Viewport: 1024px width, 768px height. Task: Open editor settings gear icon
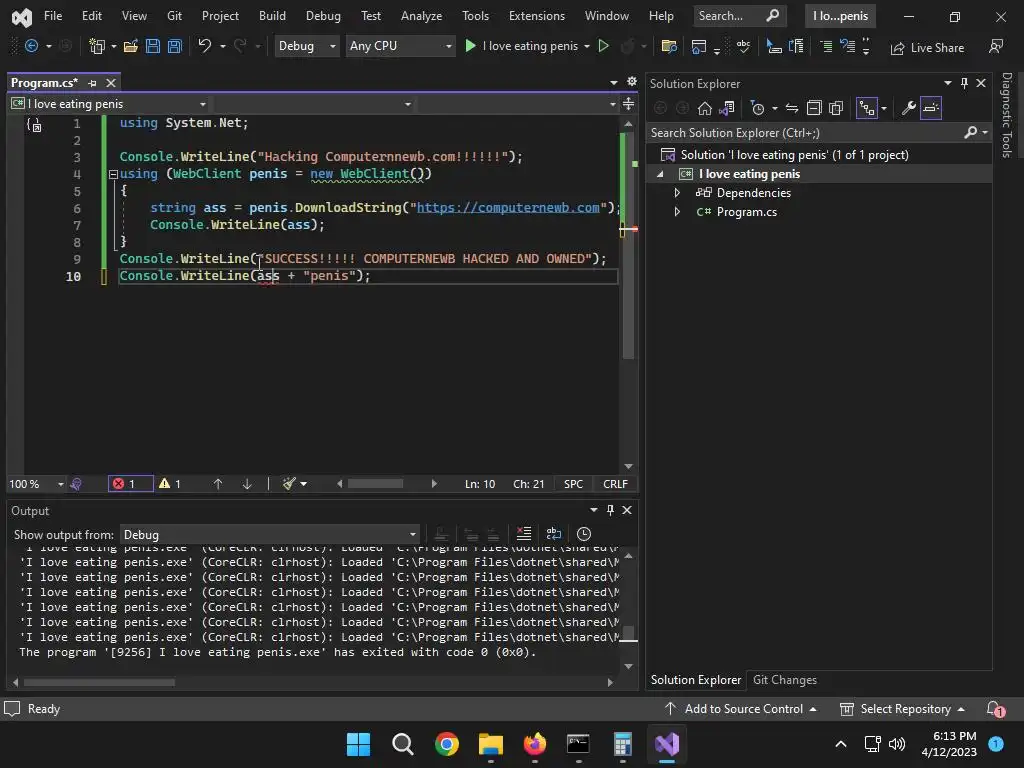coord(632,81)
